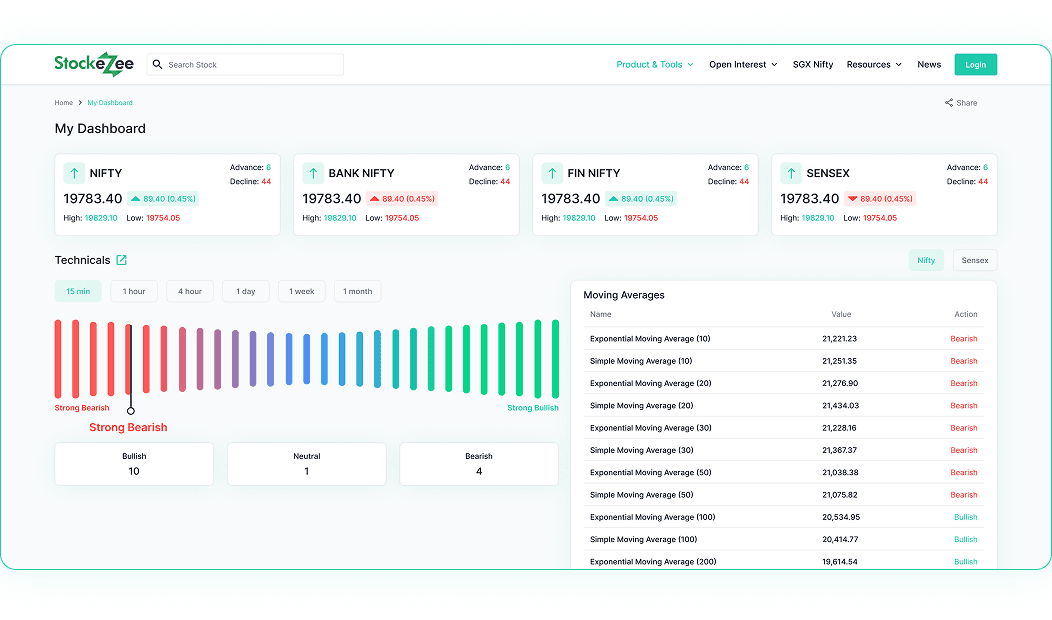
Task: Click the SENSEX up-arrow icon
Action: point(790,173)
